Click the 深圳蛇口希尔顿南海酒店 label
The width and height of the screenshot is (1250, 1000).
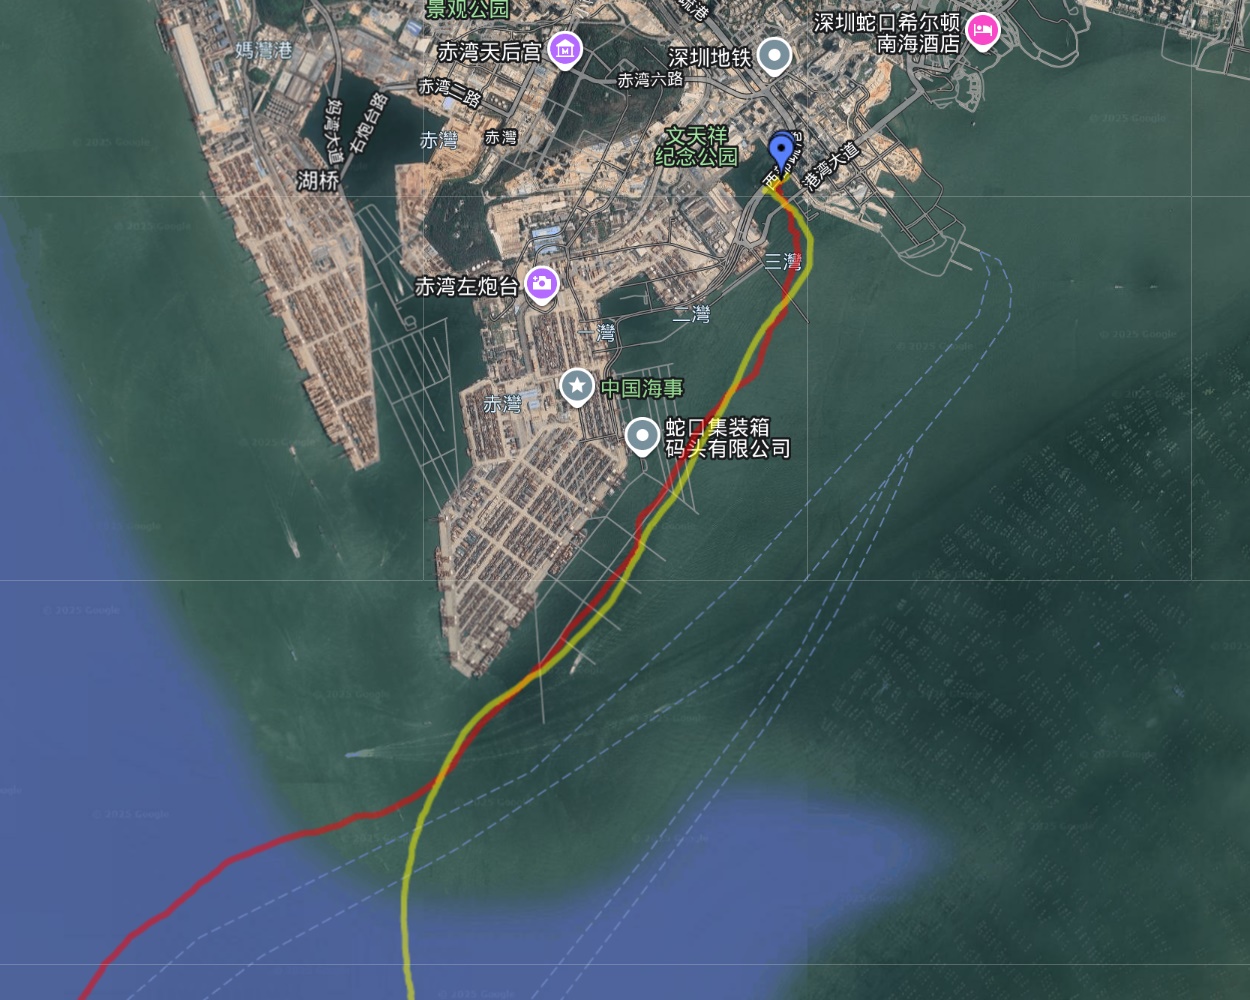[886, 32]
